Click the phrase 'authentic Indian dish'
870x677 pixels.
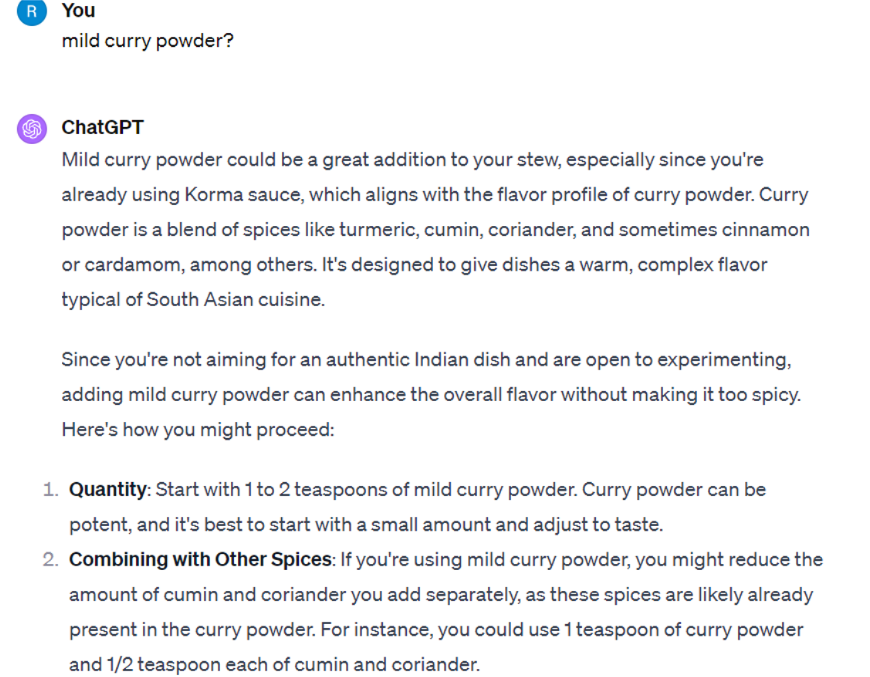pos(418,360)
